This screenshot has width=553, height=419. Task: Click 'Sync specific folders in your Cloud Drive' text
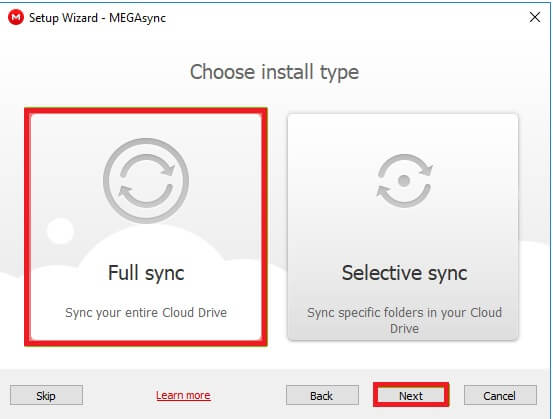(404, 321)
